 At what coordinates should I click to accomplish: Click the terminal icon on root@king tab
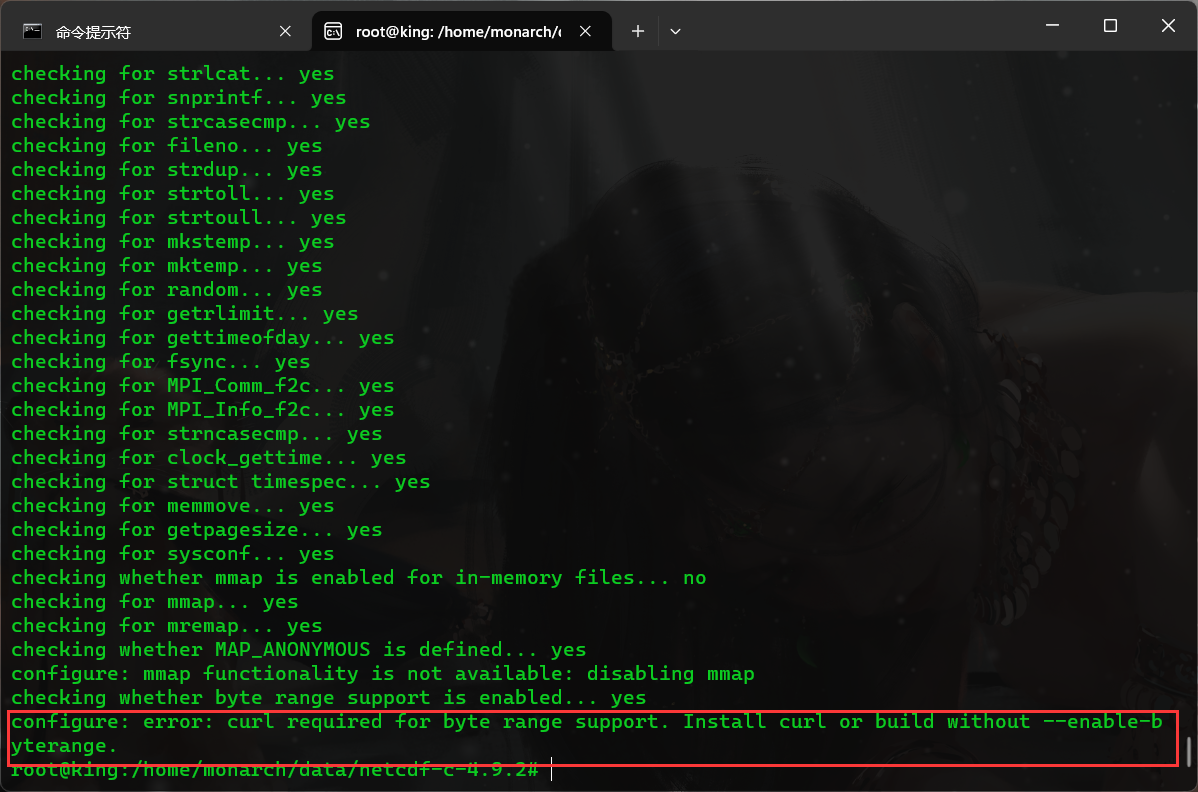(333, 31)
